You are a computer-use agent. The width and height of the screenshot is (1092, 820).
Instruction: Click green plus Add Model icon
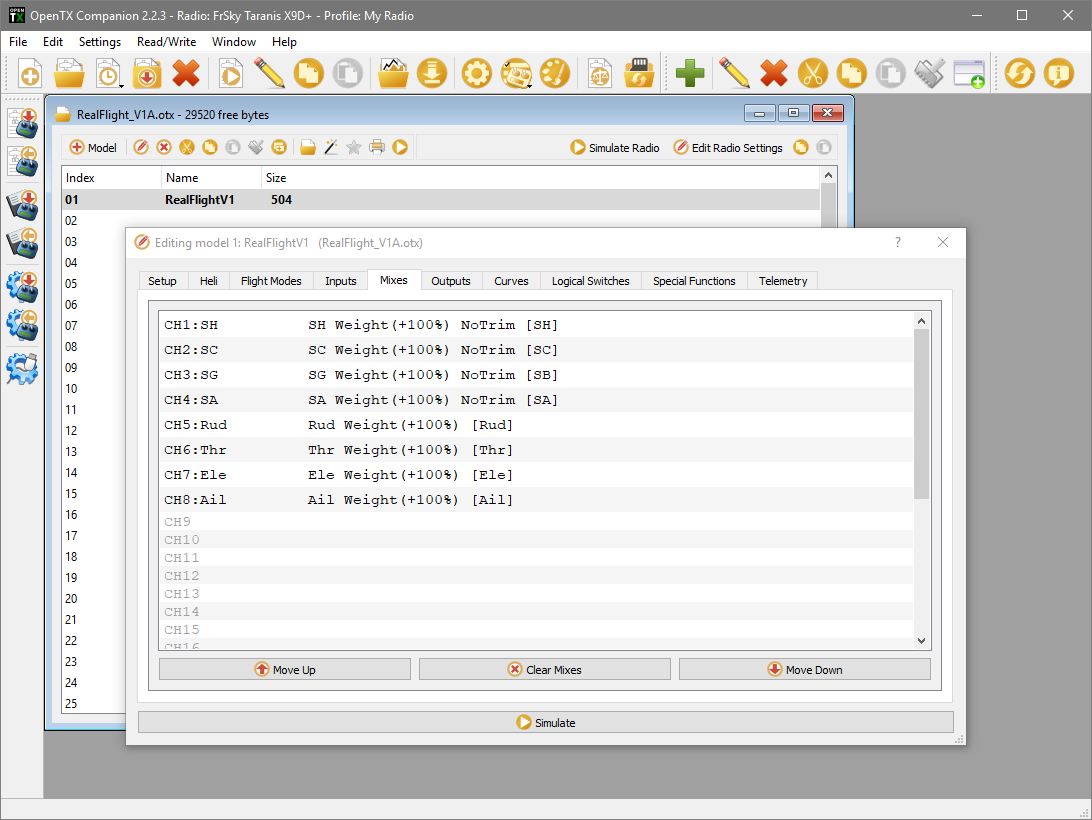tap(690, 73)
